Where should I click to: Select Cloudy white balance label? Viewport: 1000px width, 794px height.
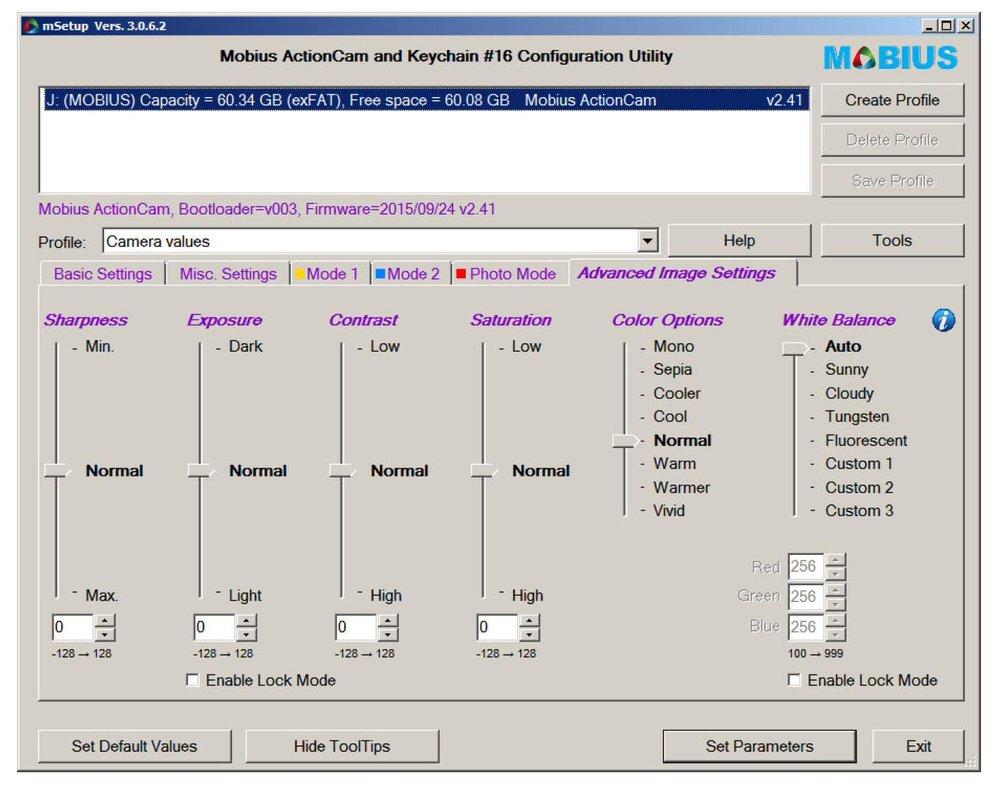pos(849,393)
